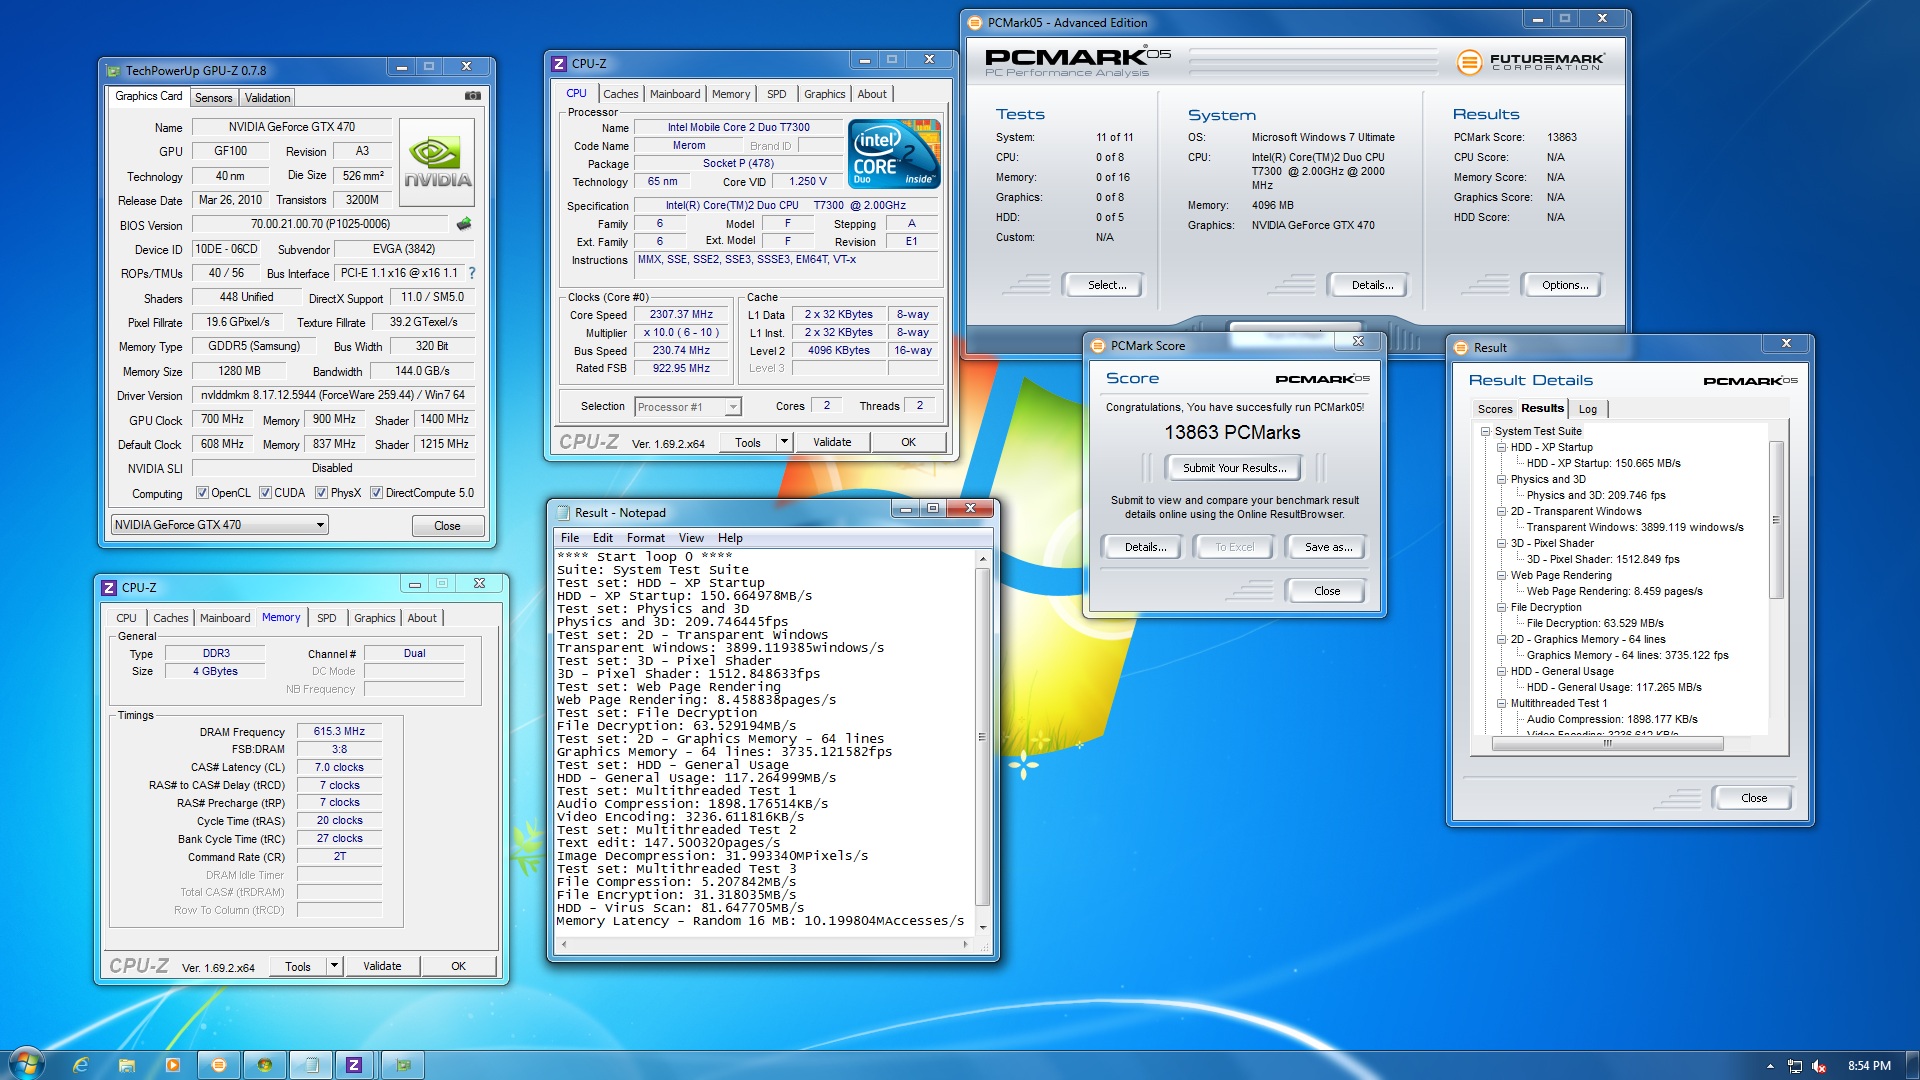Viewport: 1920px width, 1080px height.
Task: Click the Intel Core 2 Duo logo in CPU-Z
Action: (x=894, y=154)
